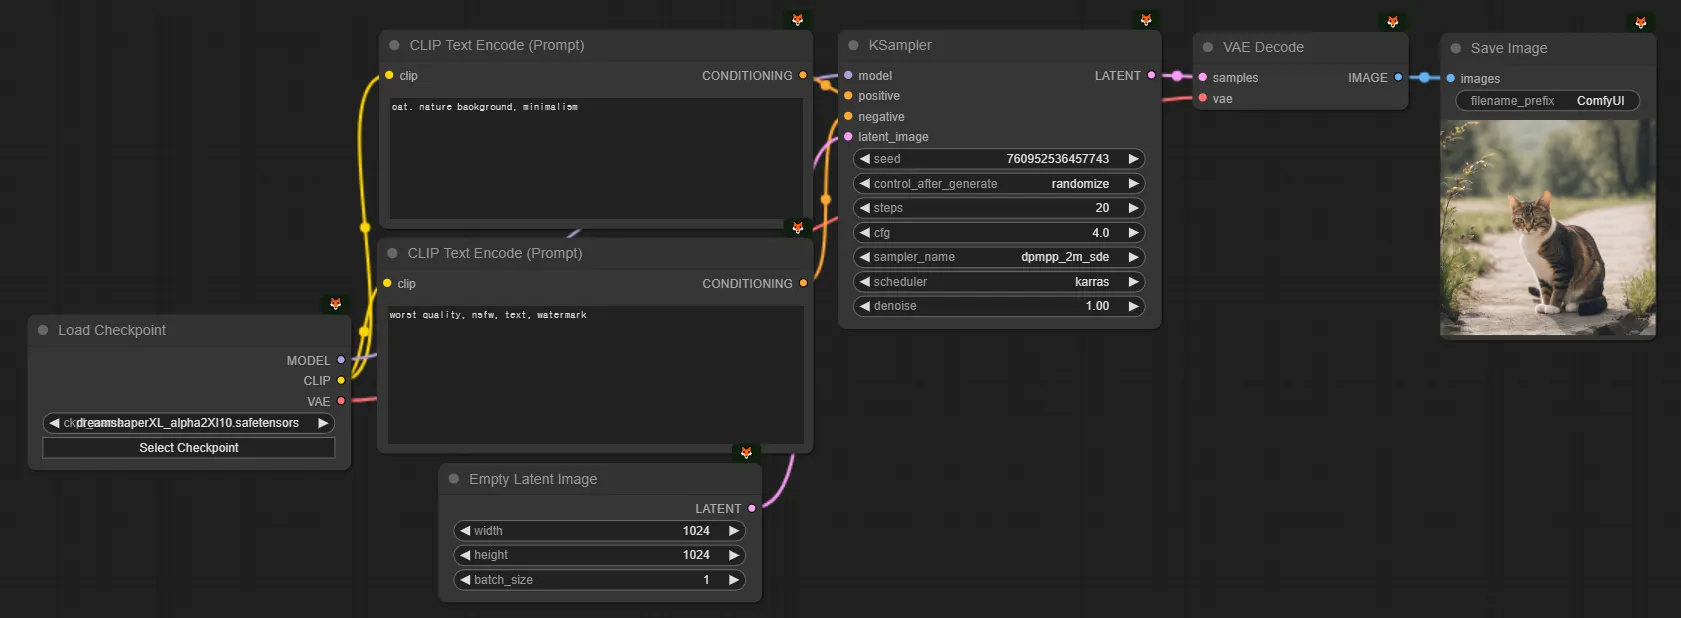Collapse the bottom CLIP Text Encode node dot
Screen dimensions: 1681x618
392,253
